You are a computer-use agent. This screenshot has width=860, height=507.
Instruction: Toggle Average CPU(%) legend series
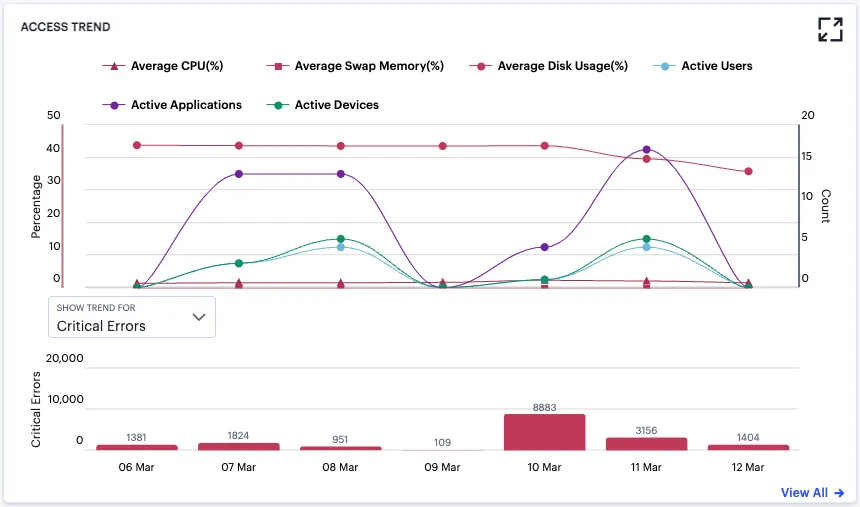pyautogui.click(x=163, y=66)
